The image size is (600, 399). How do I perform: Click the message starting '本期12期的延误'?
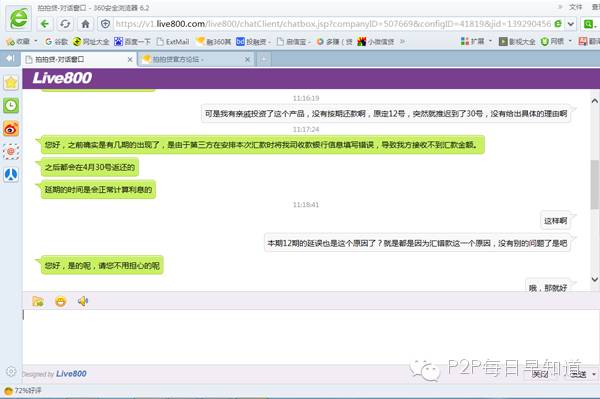click(x=417, y=243)
